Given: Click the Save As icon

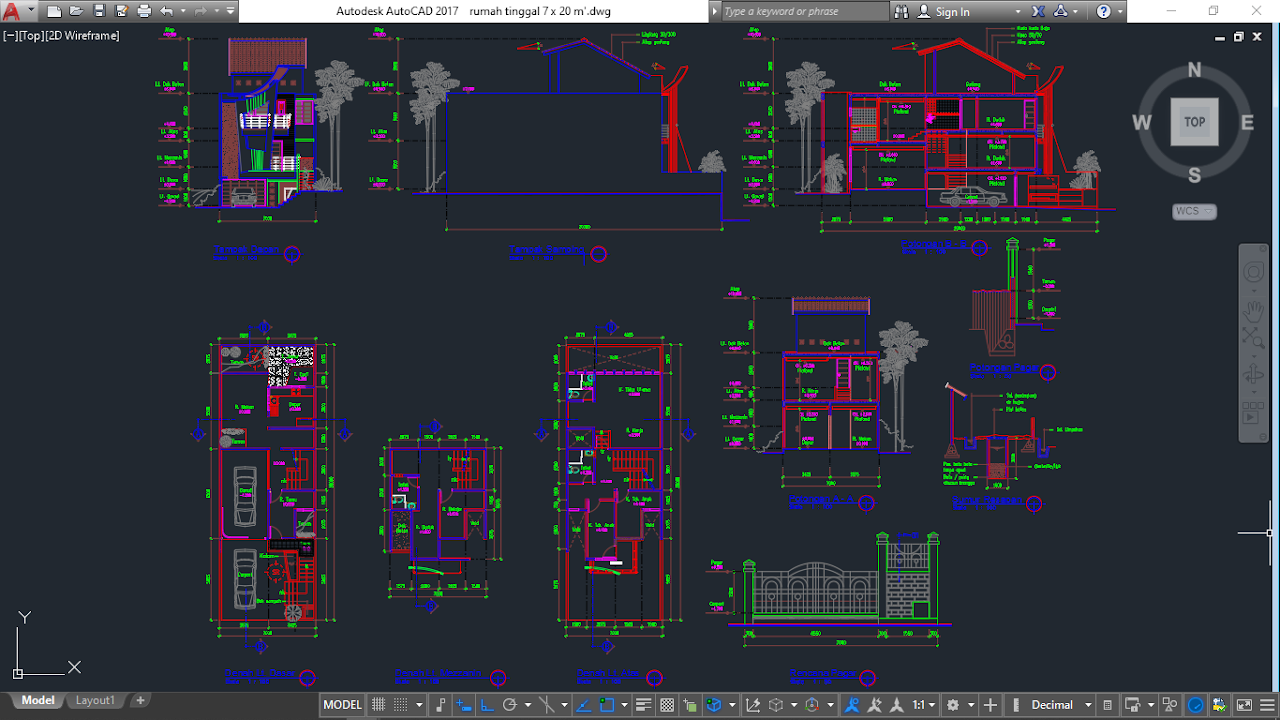Looking at the screenshot, I should point(121,11).
